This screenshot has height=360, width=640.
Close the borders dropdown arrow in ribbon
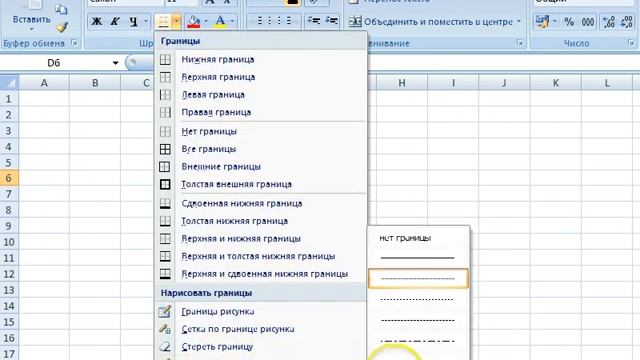[176, 21]
